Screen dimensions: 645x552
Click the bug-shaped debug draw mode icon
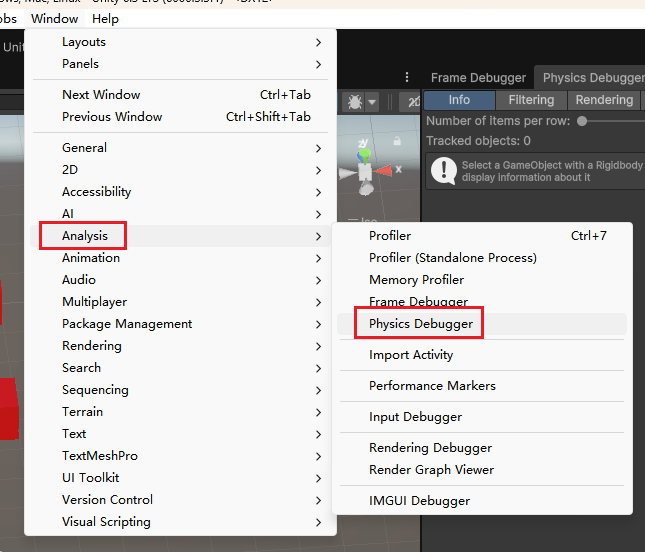tap(354, 102)
